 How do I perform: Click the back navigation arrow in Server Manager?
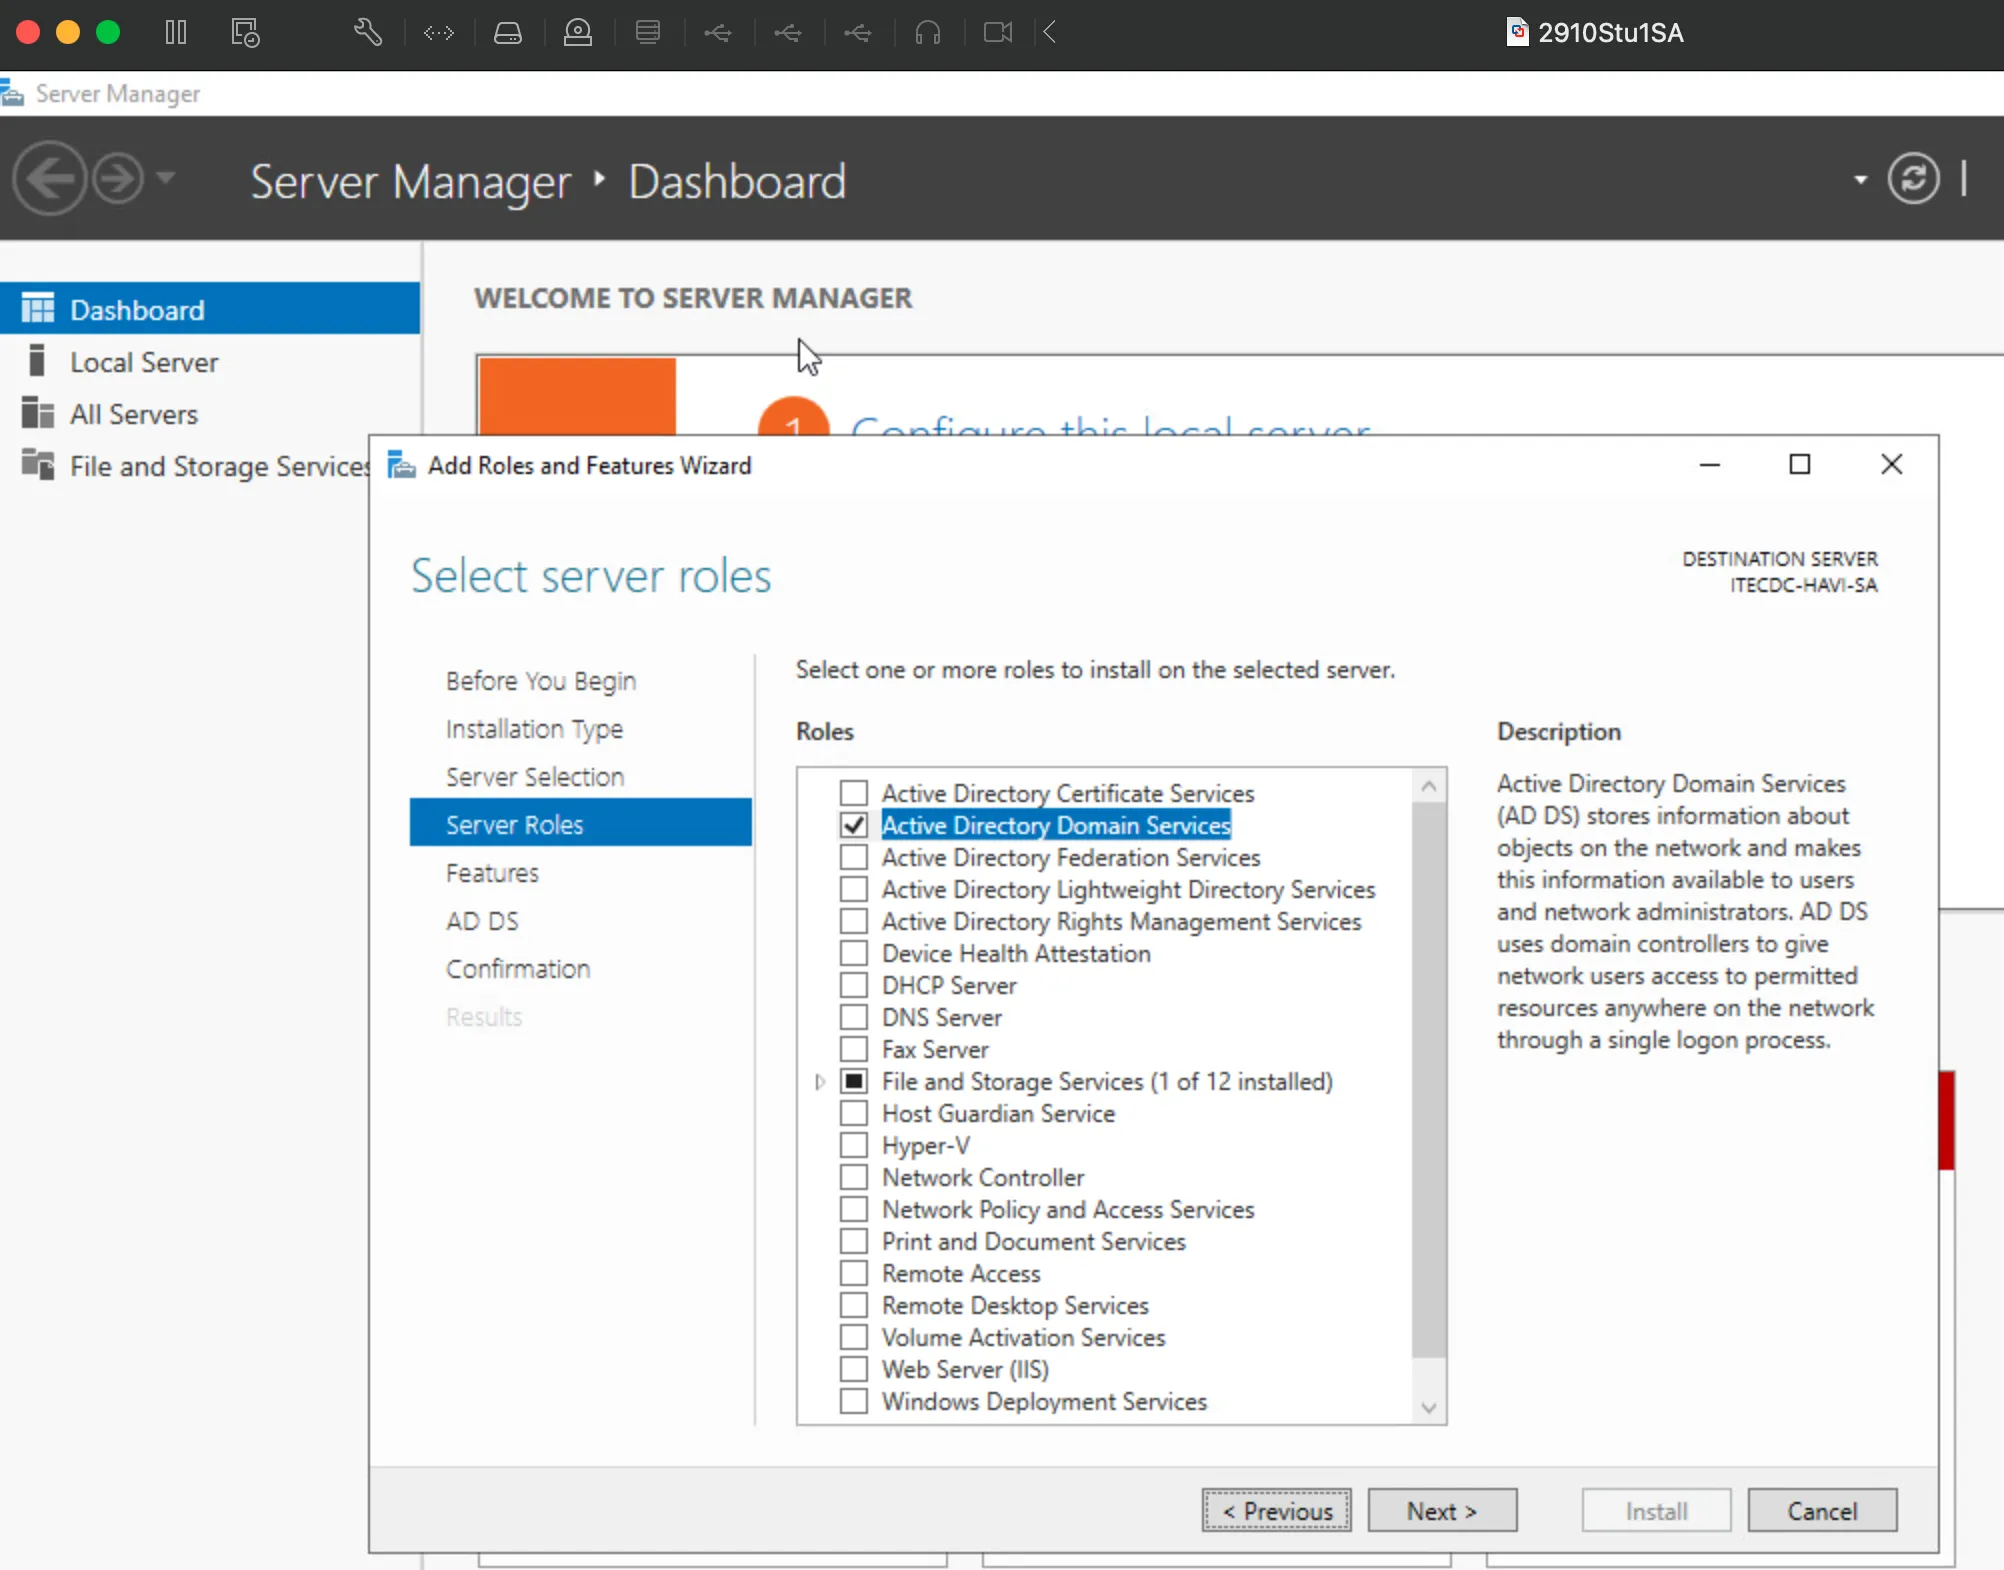point(50,179)
